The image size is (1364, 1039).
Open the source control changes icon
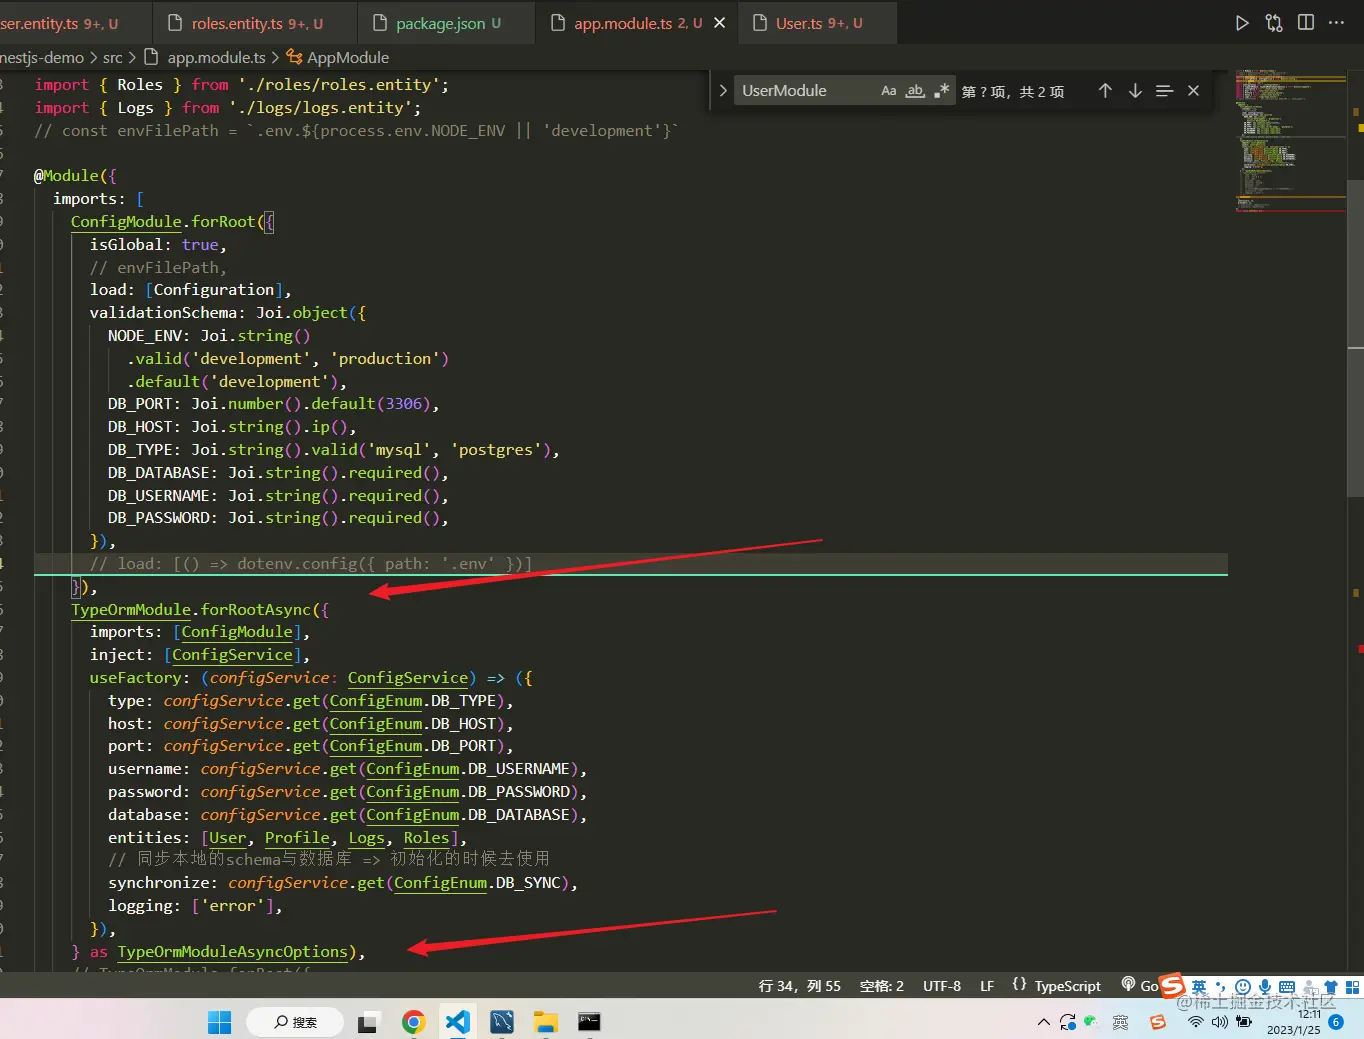point(1274,23)
